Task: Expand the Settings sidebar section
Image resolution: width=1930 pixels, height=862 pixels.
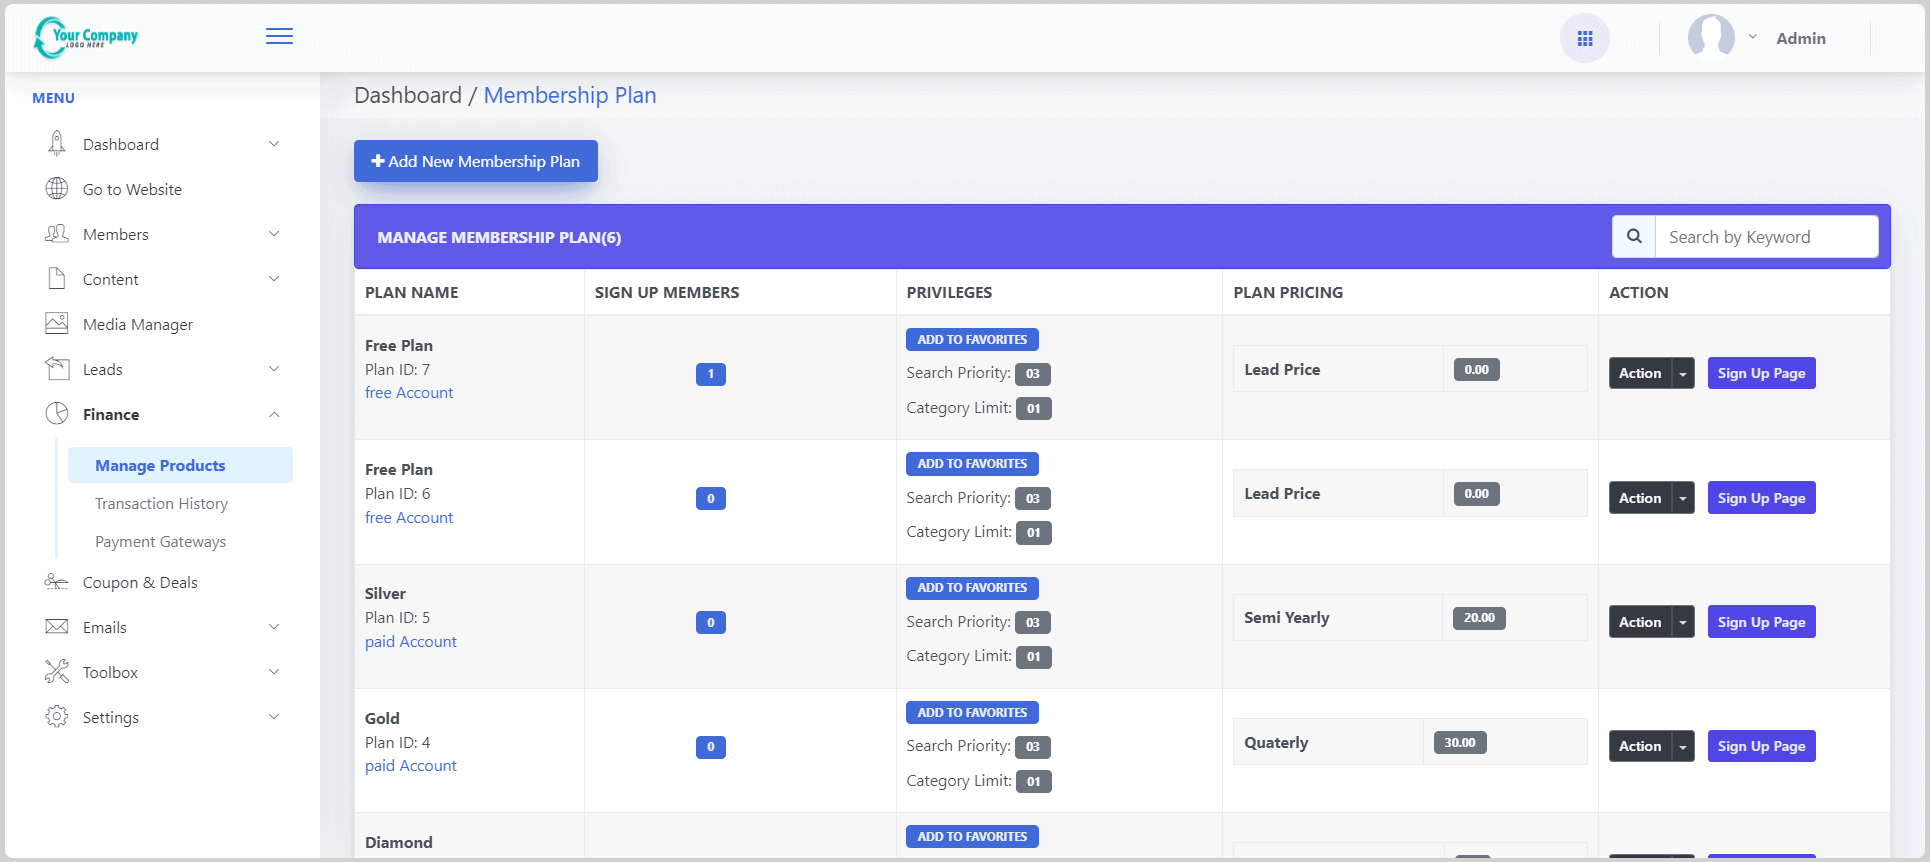Action: 111,717
